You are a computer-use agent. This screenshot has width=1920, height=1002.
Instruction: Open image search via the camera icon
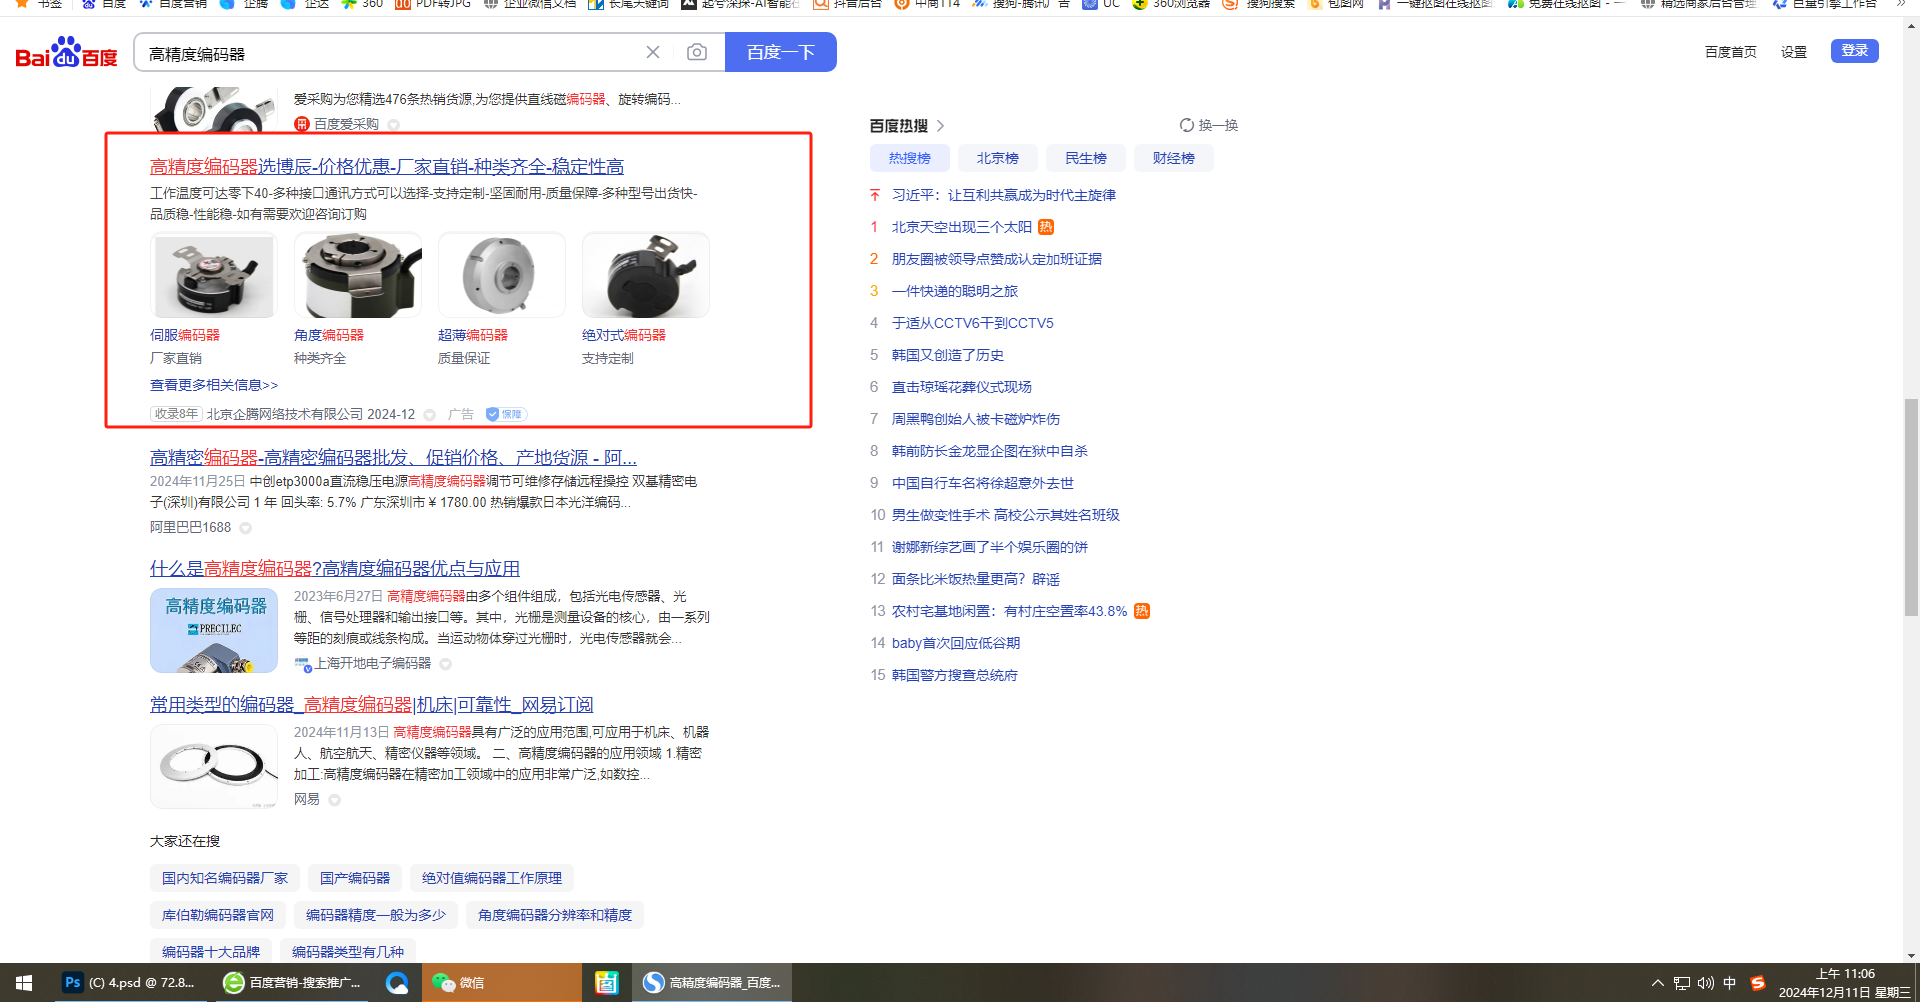697,52
